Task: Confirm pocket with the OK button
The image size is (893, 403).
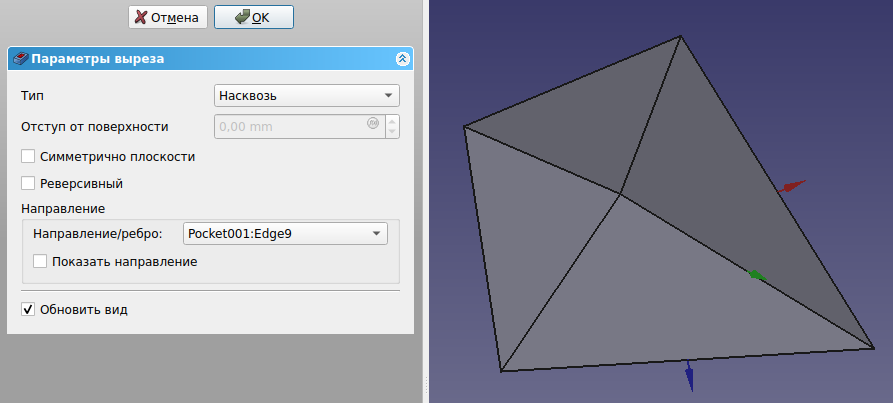Action: click(x=253, y=17)
